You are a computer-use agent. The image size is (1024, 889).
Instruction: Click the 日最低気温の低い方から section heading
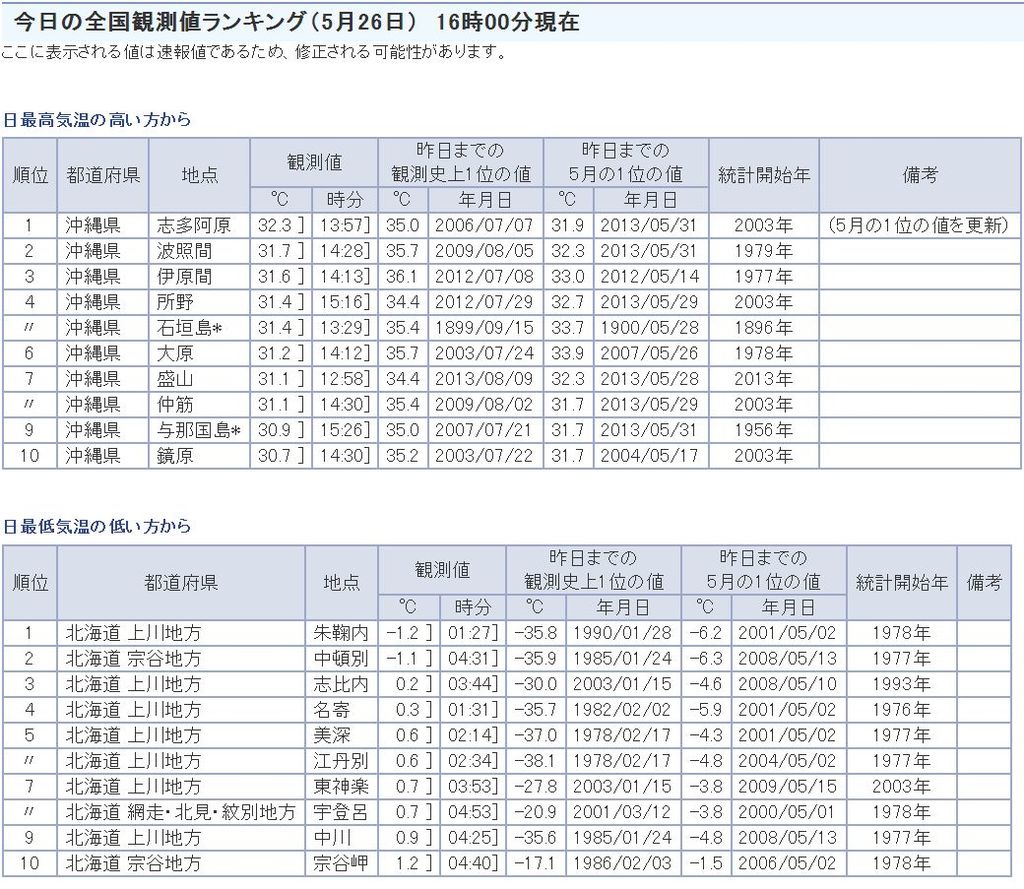(96, 526)
